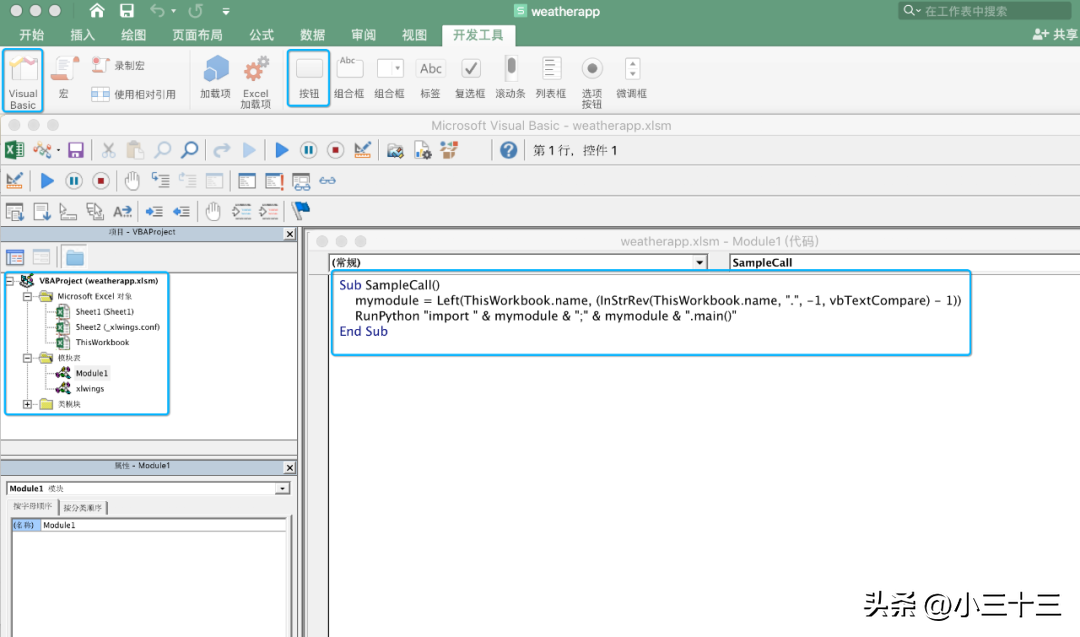The height and width of the screenshot is (637, 1080).
Task: Insert a 复选框 (checkbox) control
Action: pos(470,77)
